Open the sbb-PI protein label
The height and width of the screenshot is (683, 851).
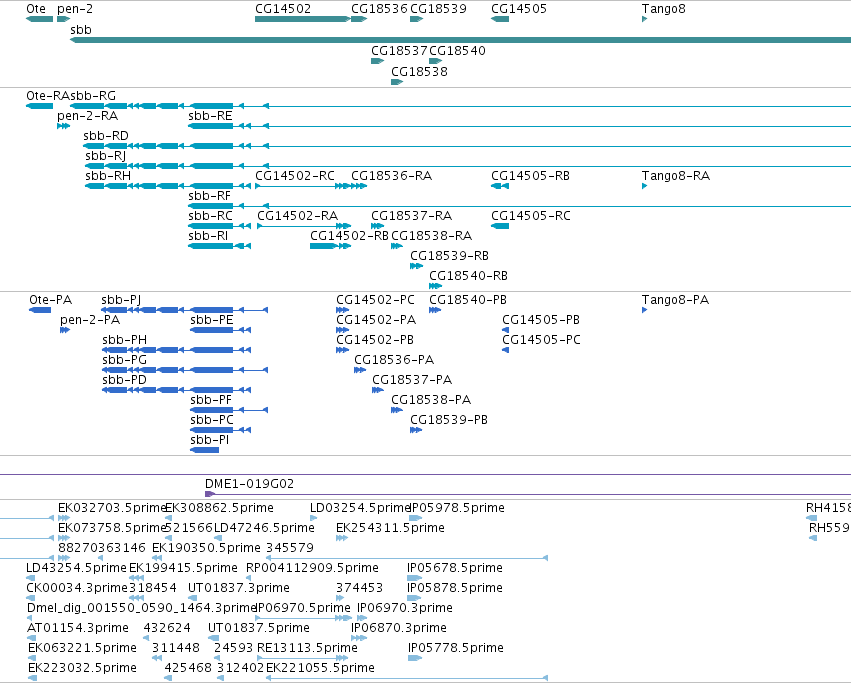(x=209, y=440)
